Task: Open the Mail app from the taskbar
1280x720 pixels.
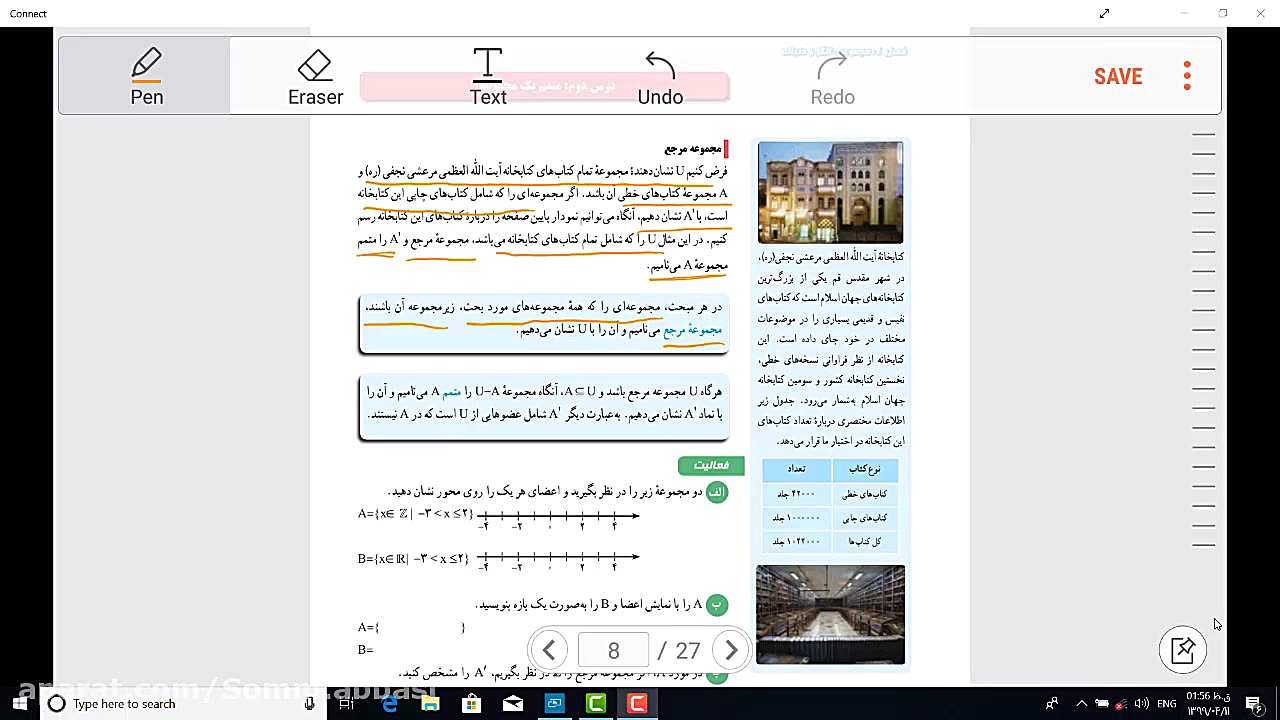Action: 512,704
